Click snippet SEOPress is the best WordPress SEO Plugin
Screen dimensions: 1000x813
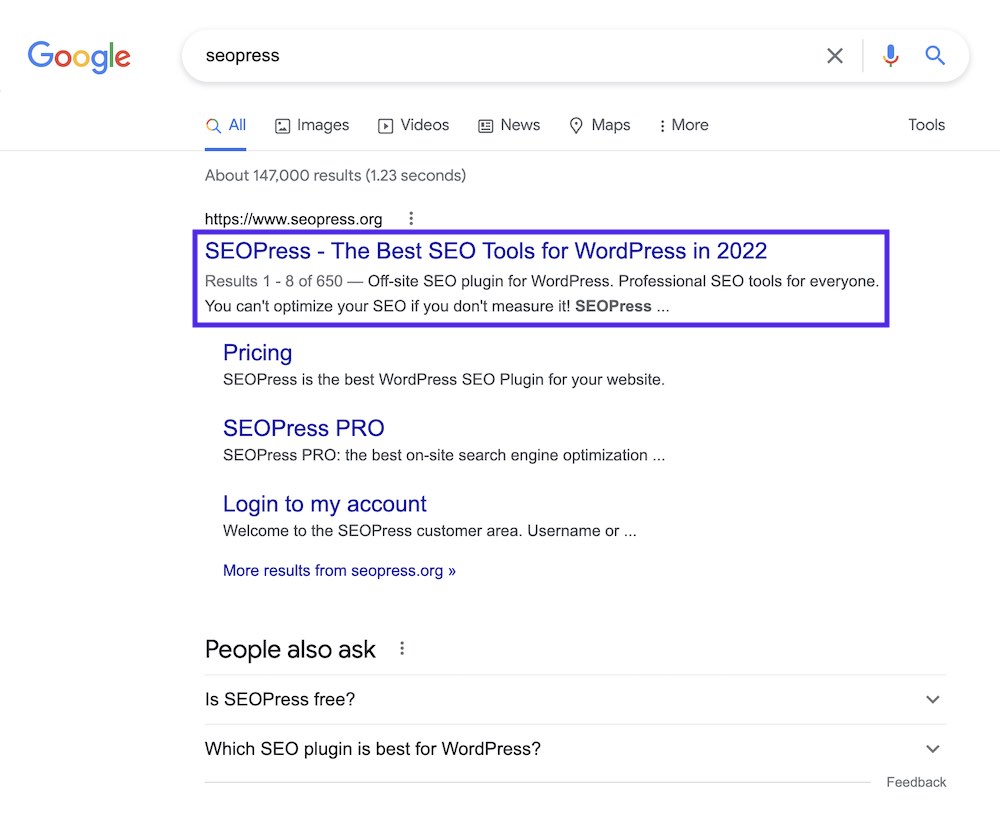(x=444, y=380)
